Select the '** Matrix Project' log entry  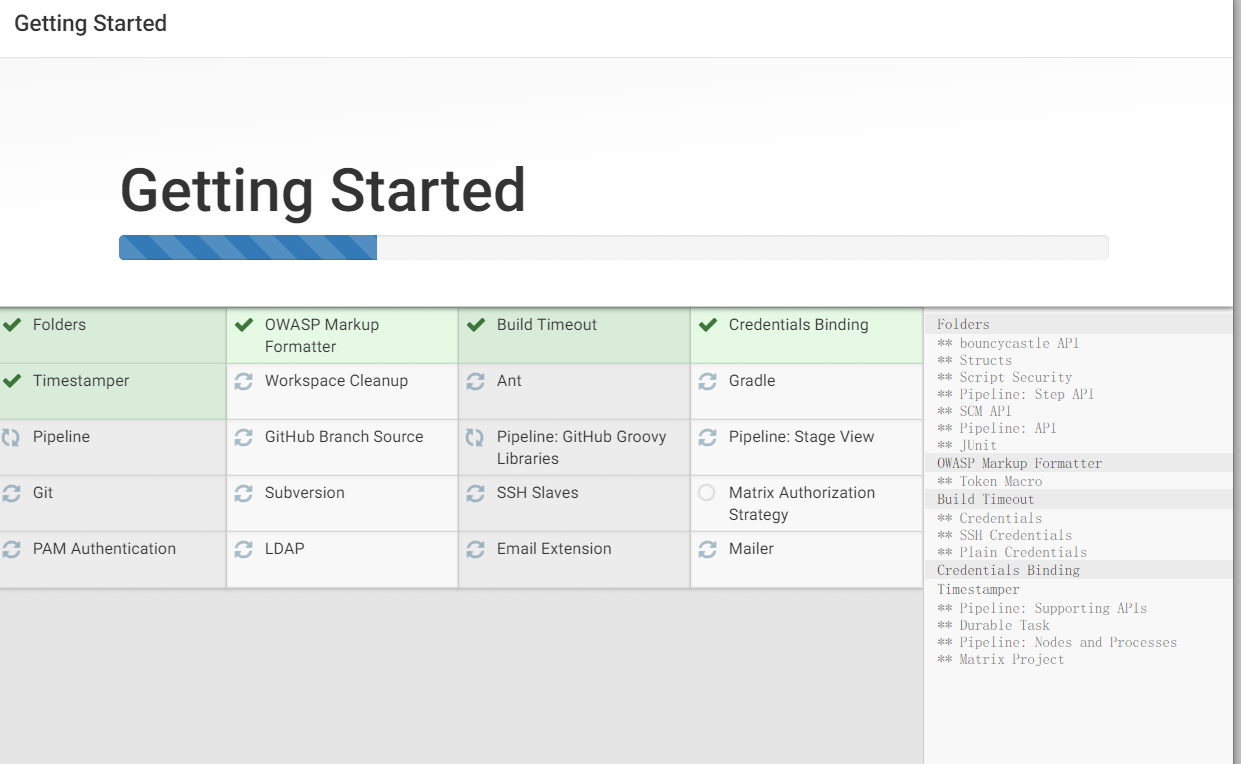[1001, 659]
